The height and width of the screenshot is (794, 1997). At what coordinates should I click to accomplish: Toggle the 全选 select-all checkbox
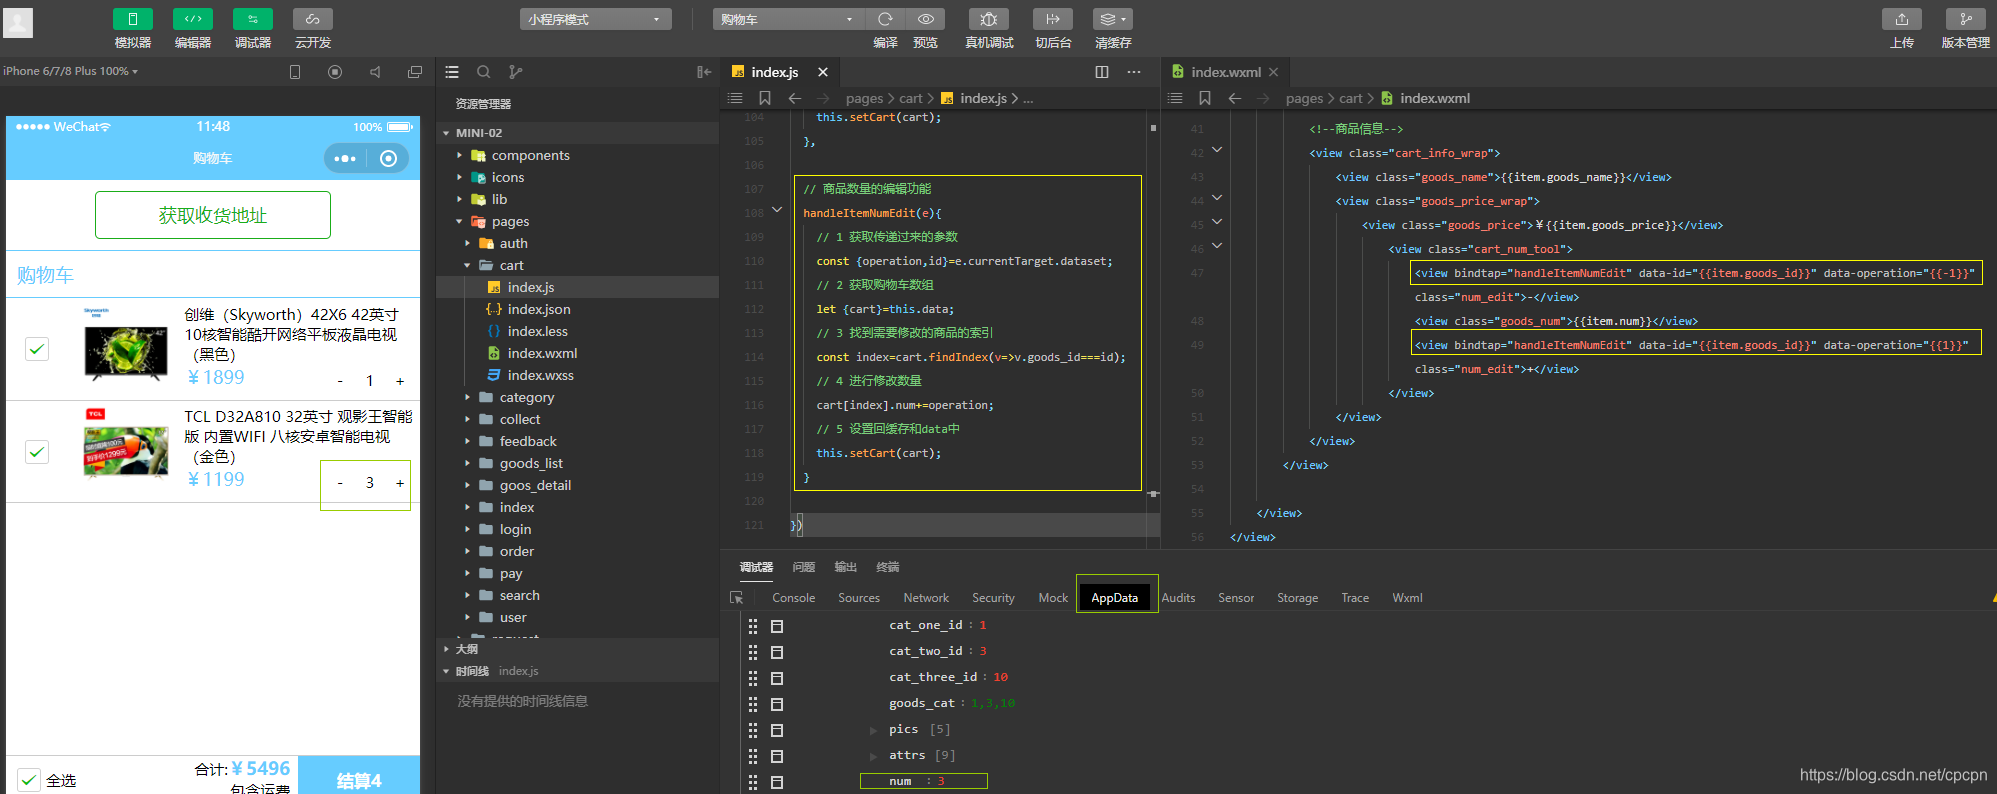click(29, 780)
